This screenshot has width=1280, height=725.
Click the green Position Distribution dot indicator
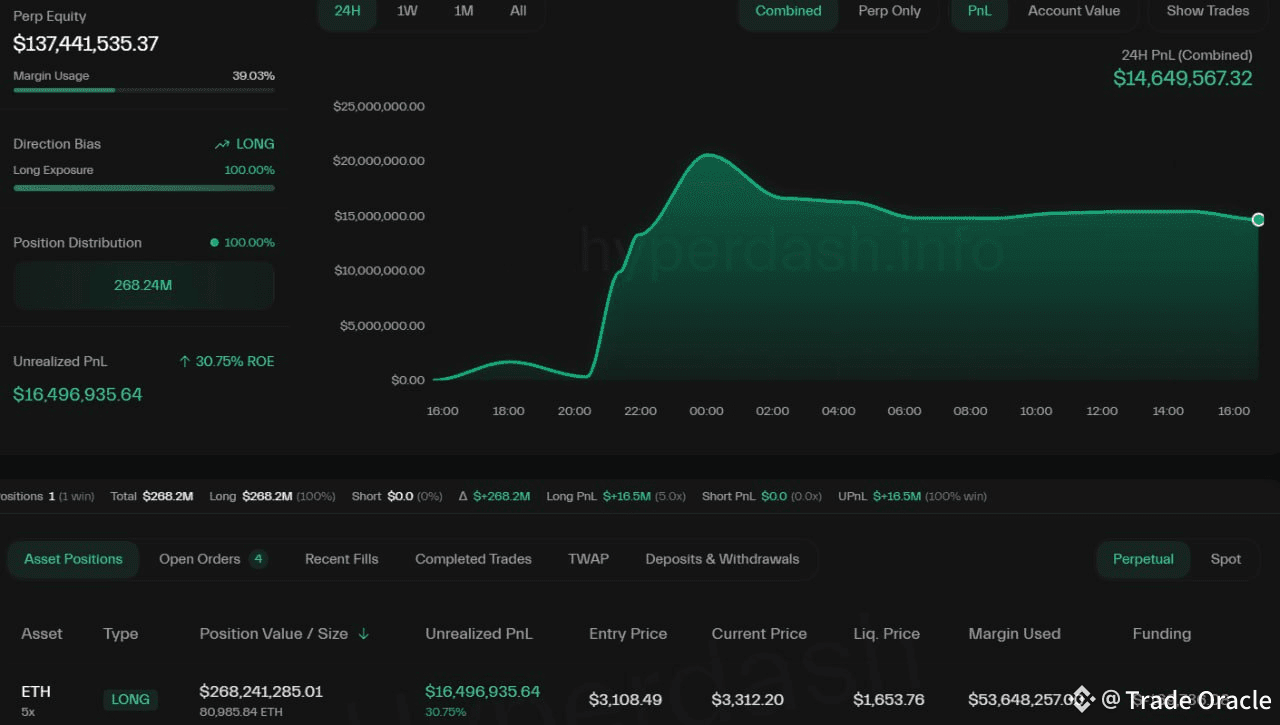point(214,243)
